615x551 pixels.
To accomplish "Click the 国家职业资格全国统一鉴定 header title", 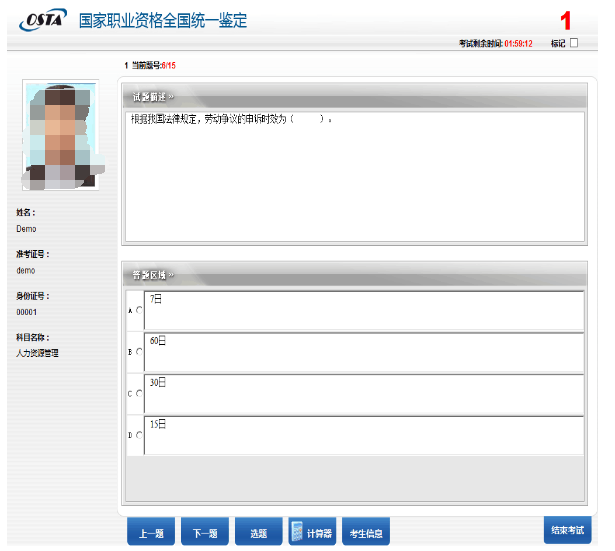I will (163, 20).
